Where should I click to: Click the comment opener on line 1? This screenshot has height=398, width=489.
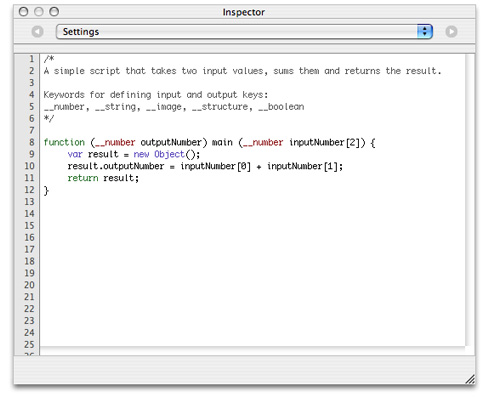point(49,59)
